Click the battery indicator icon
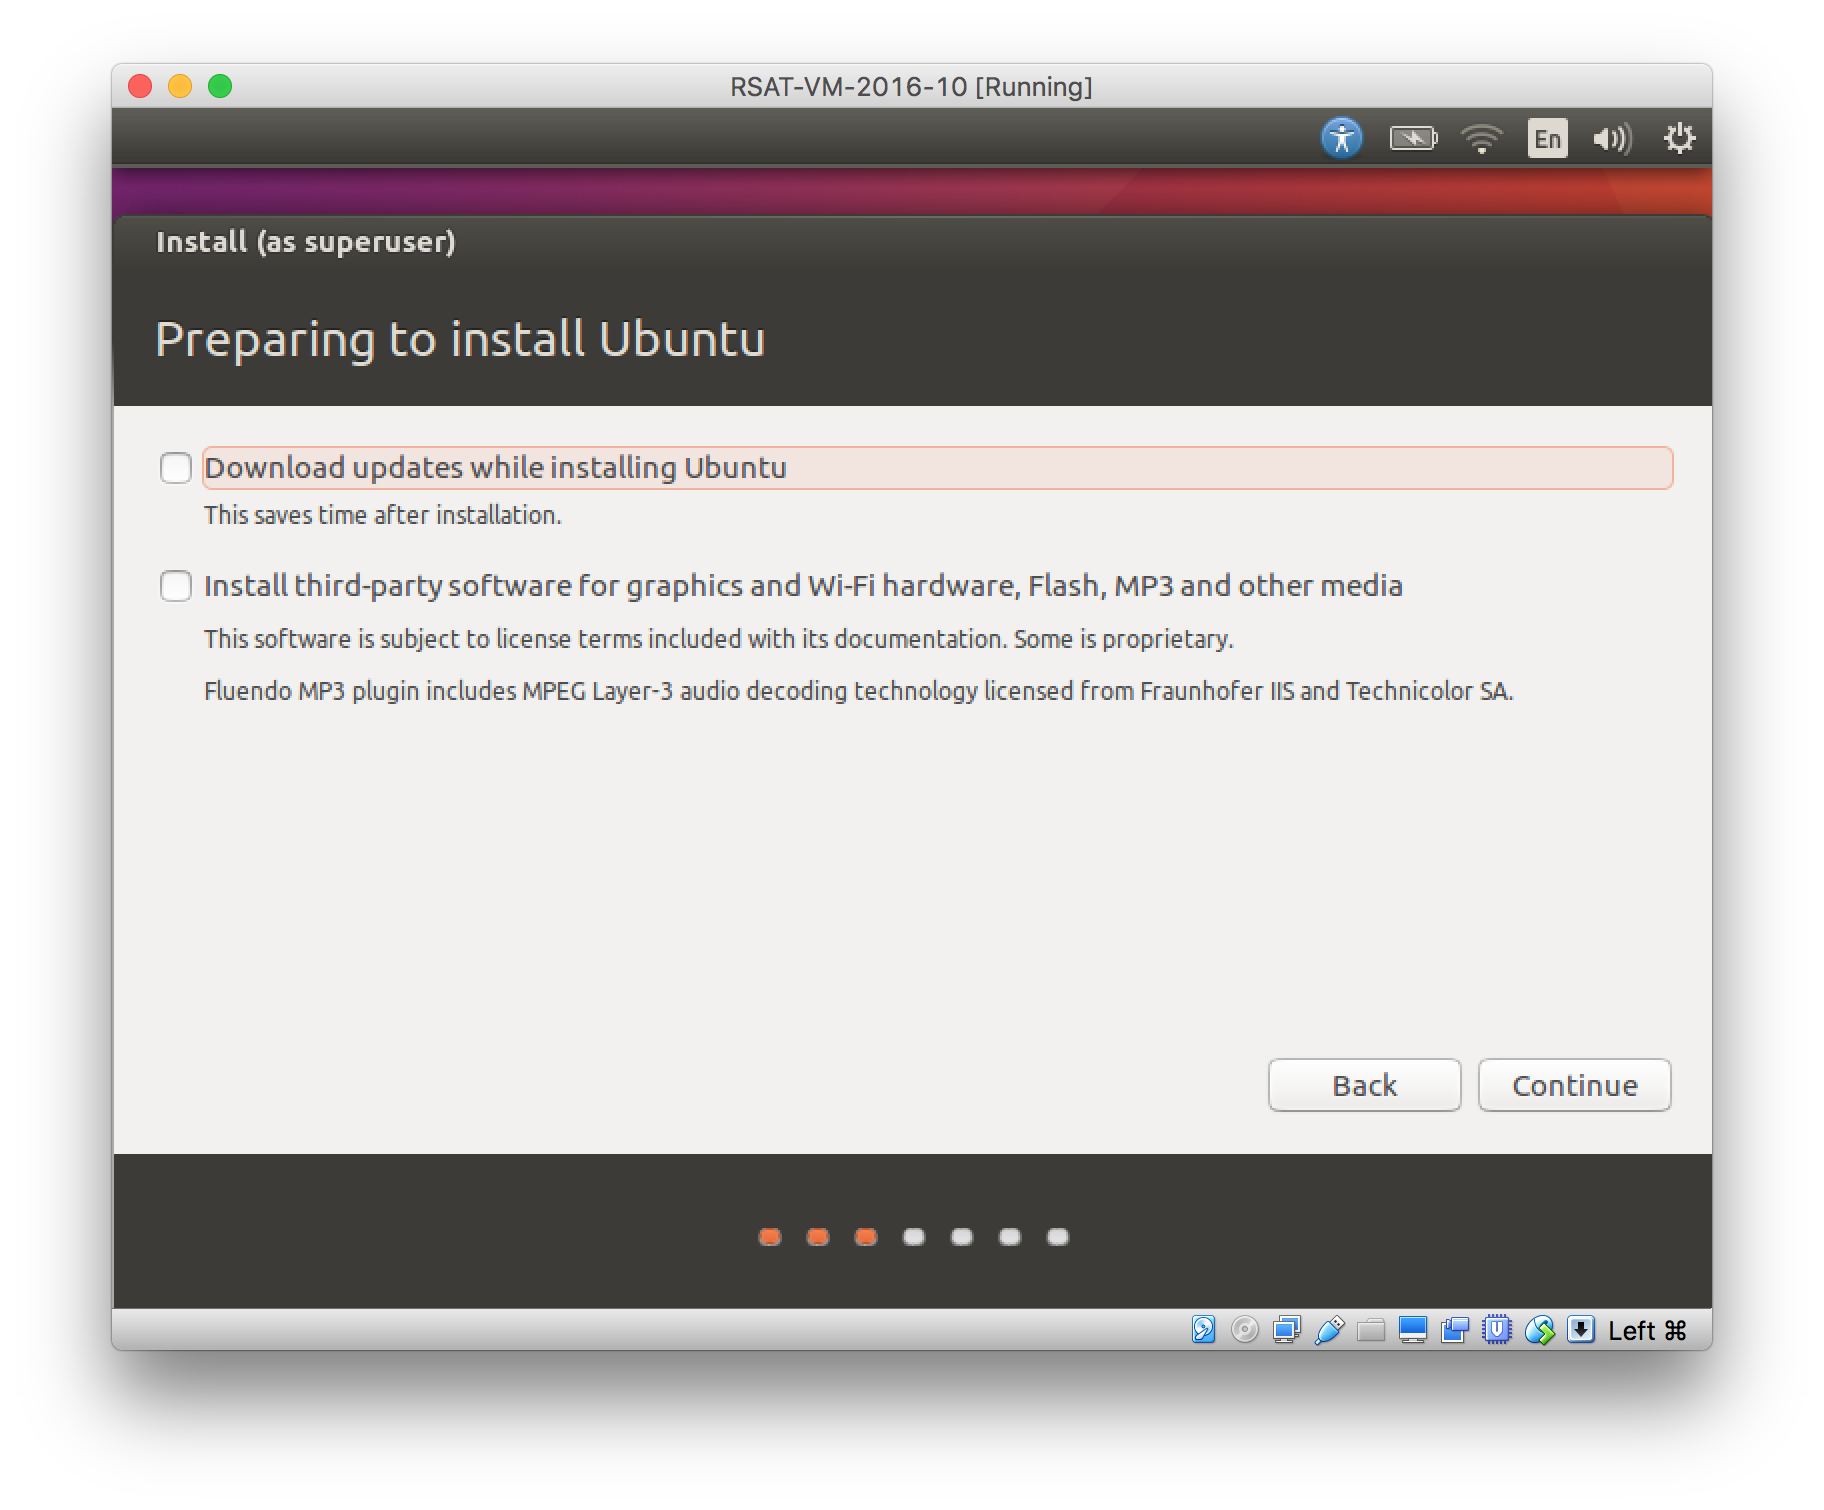The image size is (1824, 1510). pyautogui.click(x=1412, y=138)
